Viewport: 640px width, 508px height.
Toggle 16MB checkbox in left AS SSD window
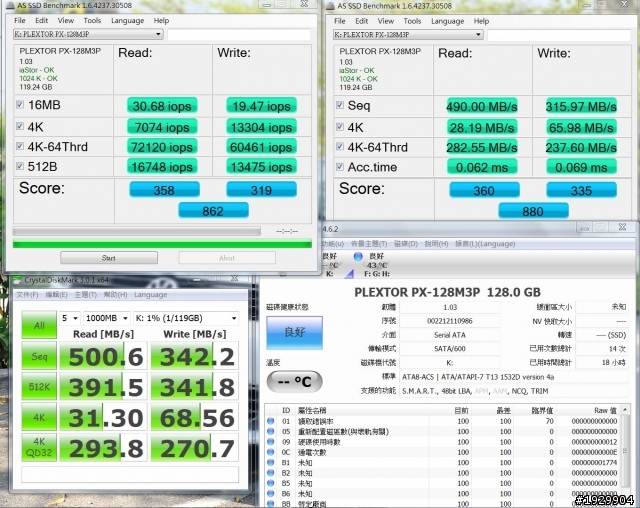point(20,104)
